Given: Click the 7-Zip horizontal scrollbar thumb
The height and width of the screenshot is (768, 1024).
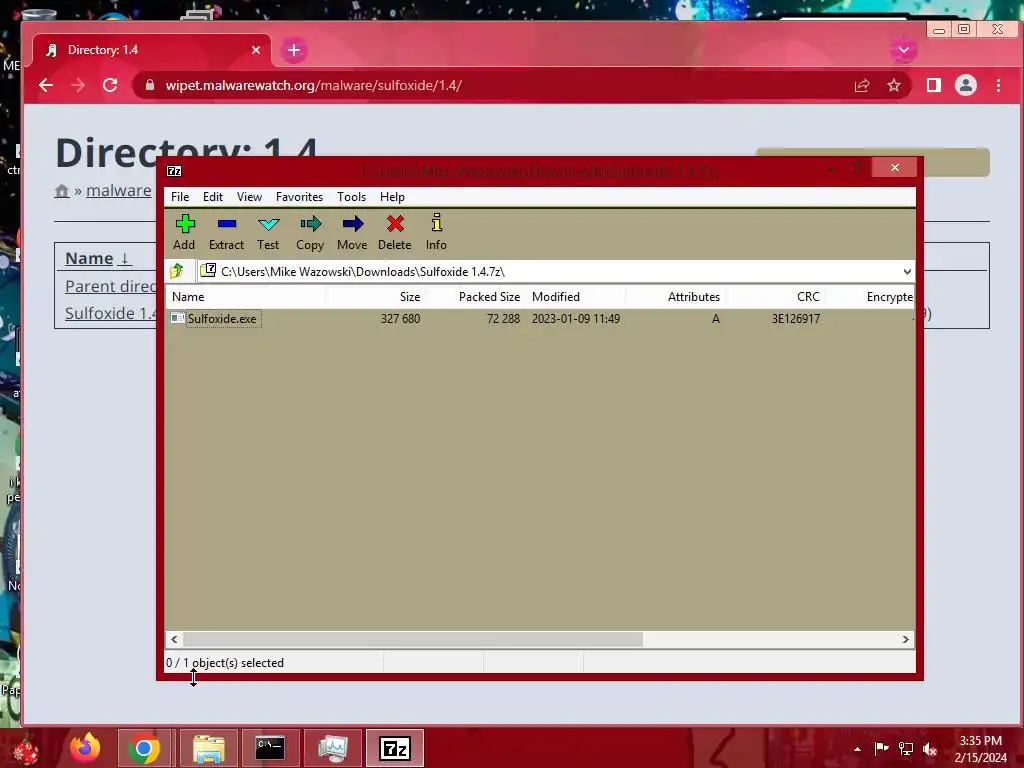Looking at the screenshot, I should [413, 639].
